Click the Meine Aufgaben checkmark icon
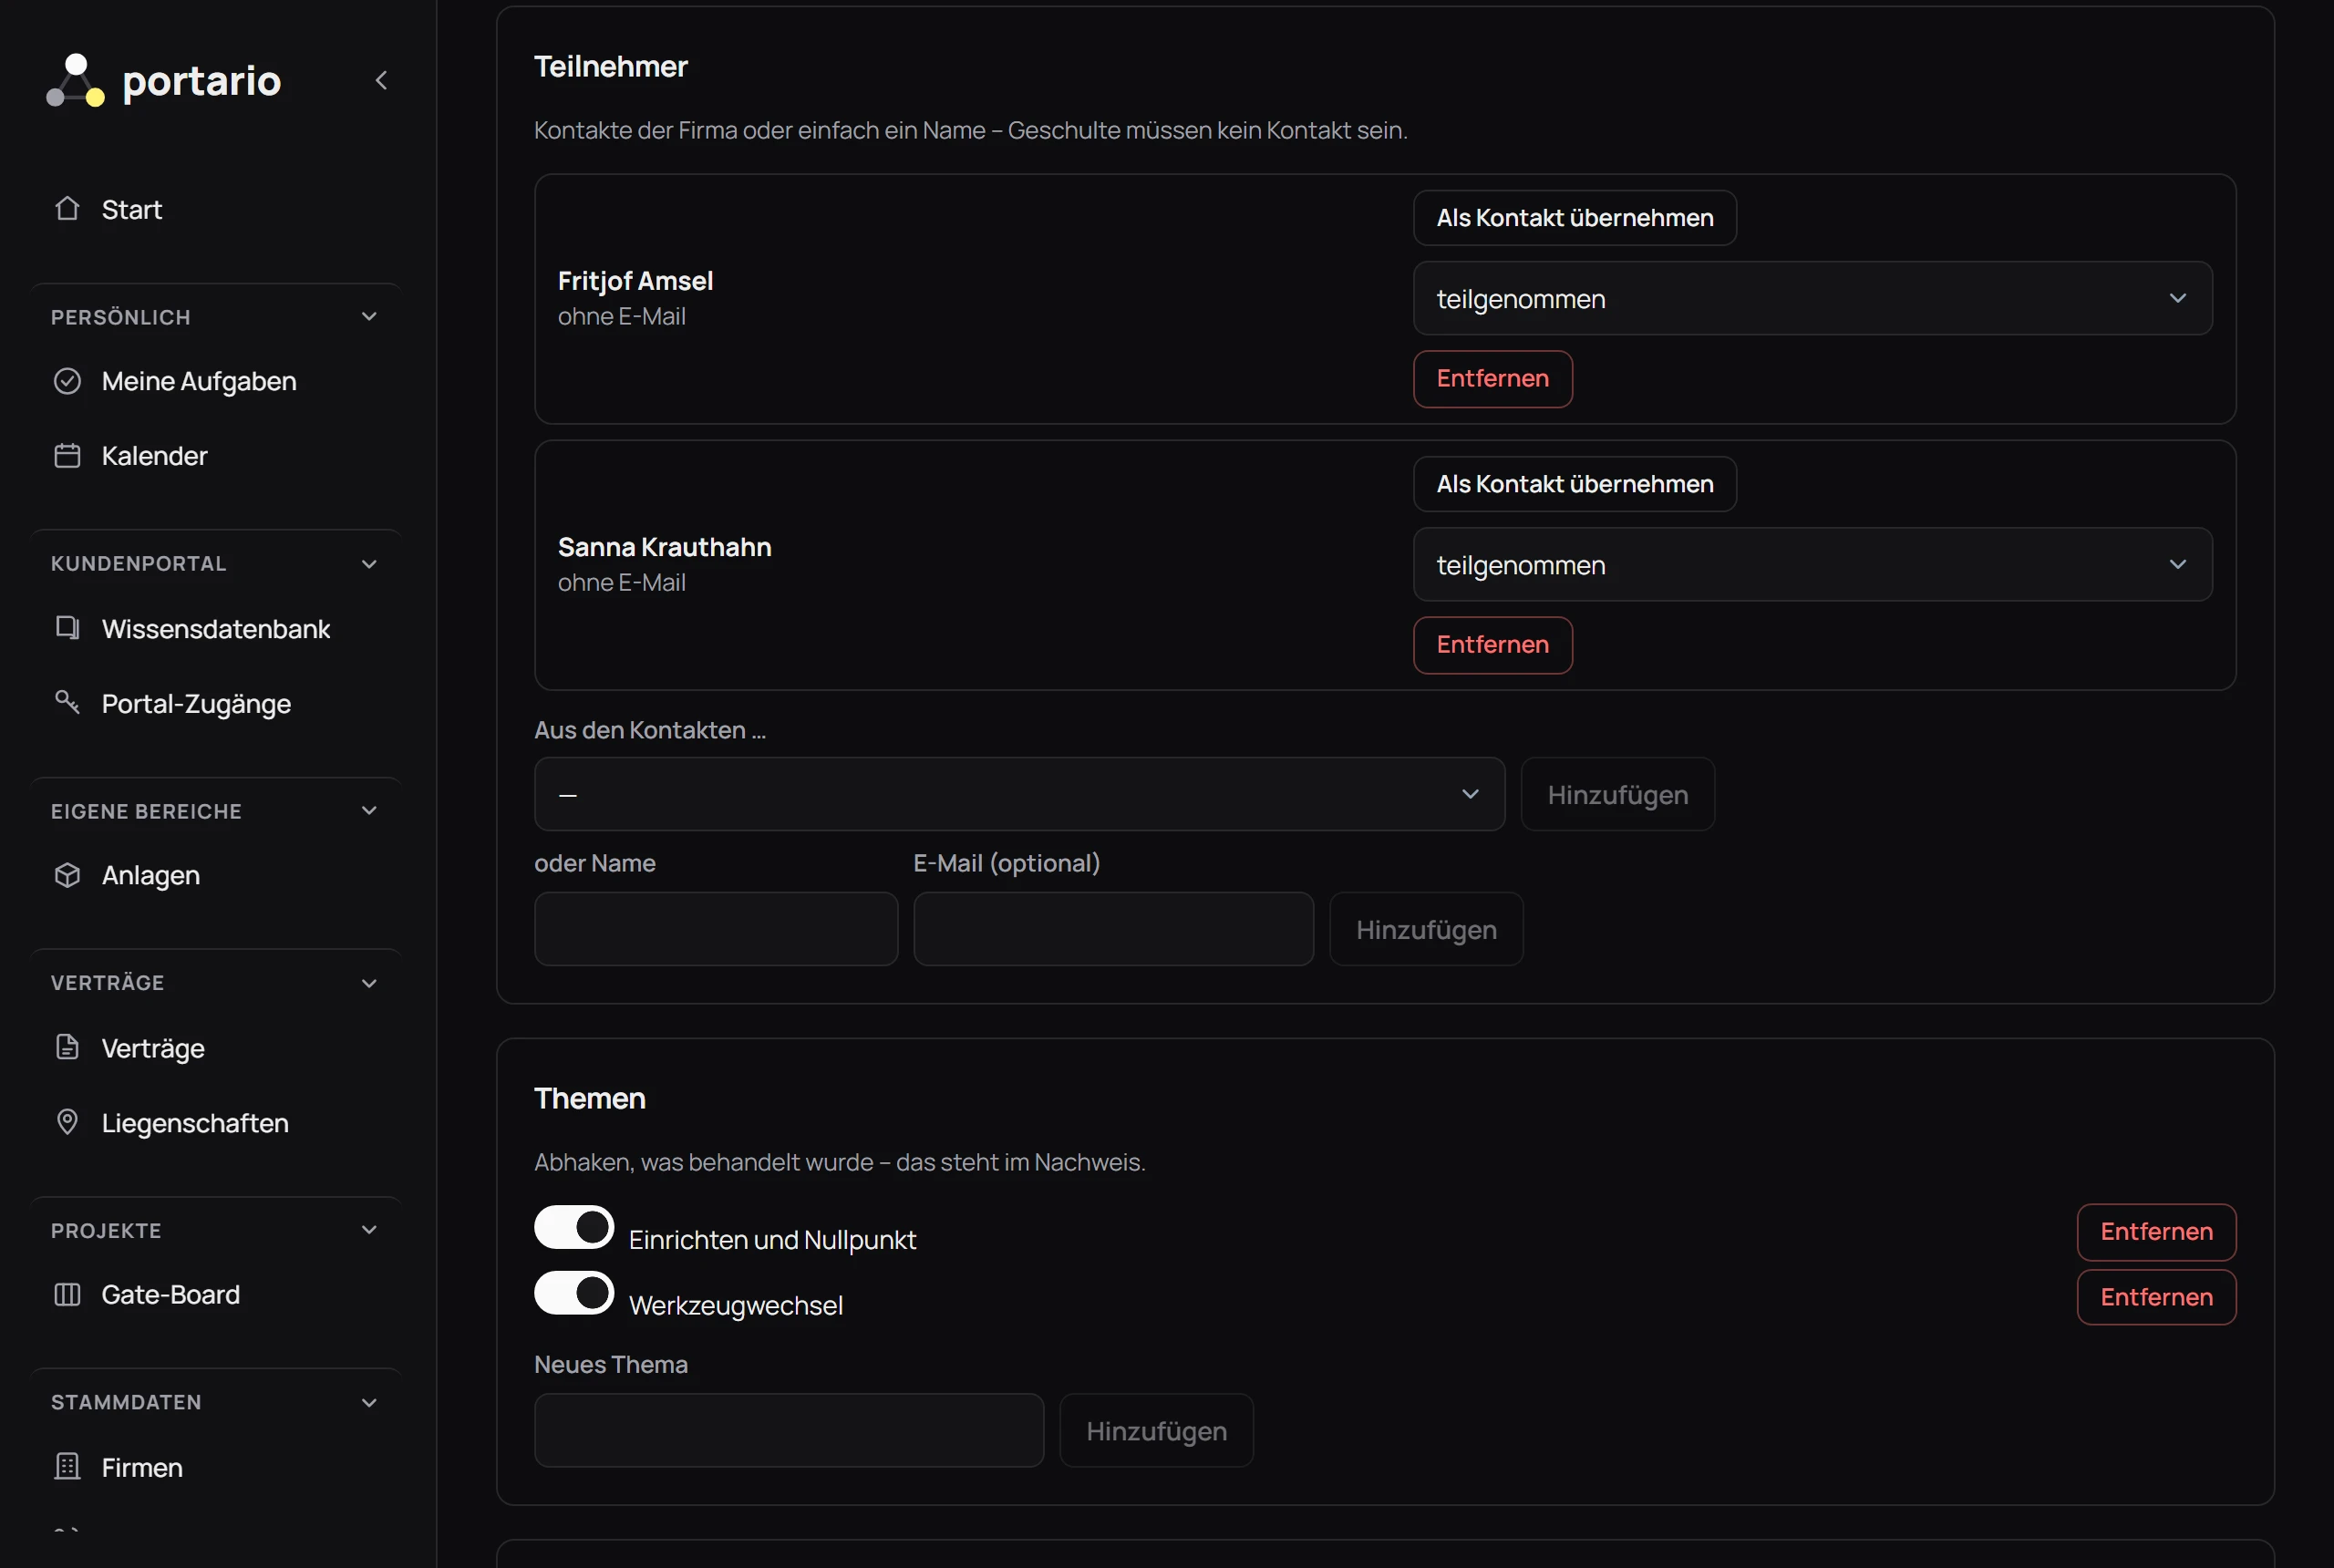 point(67,381)
